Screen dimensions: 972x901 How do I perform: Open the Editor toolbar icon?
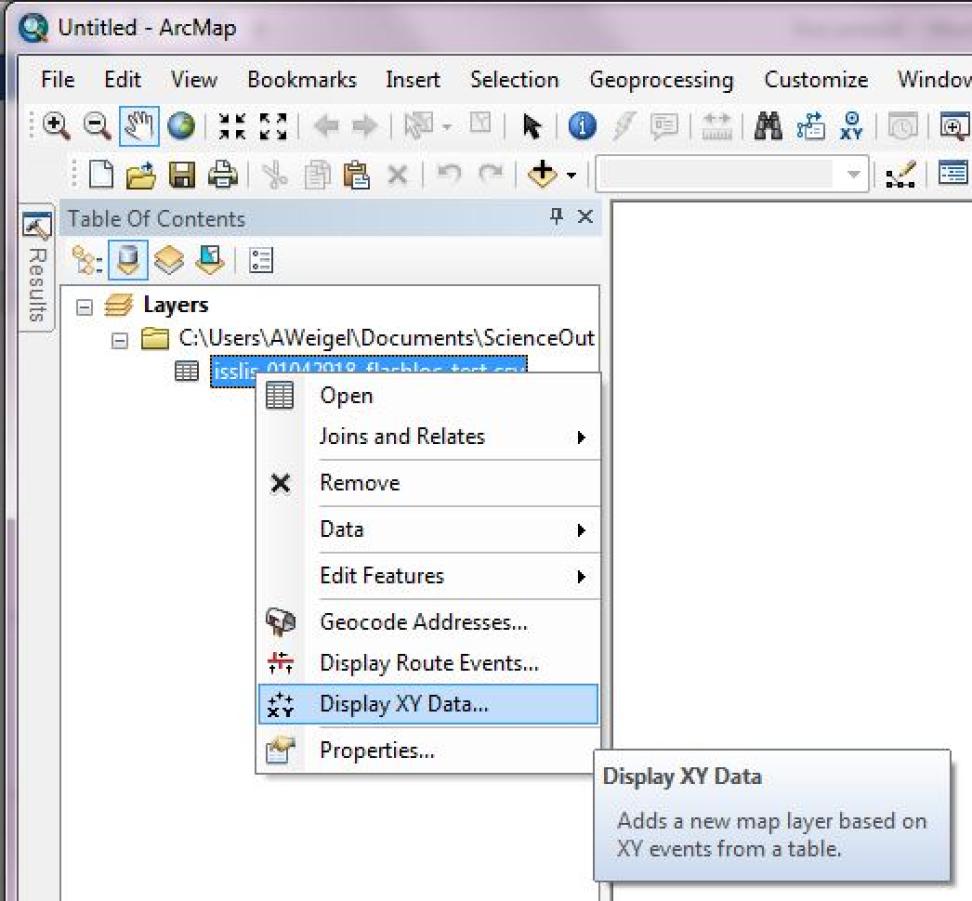(x=901, y=175)
